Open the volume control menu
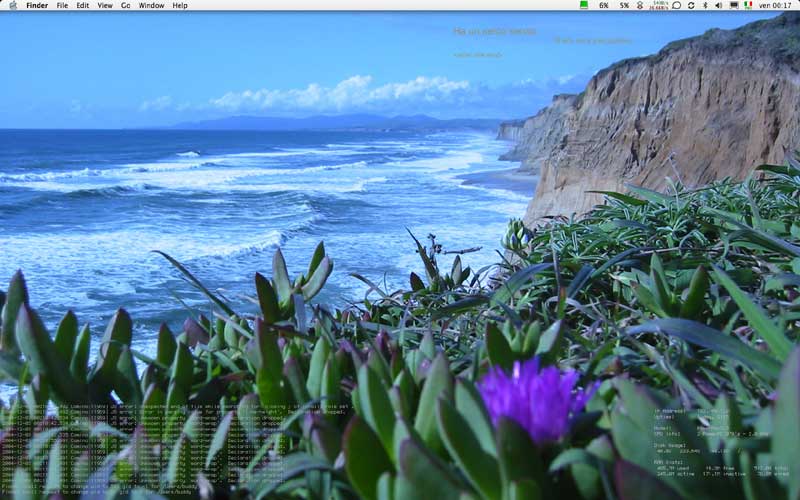The width and height of the screenshot is (800, 500). 718,5
